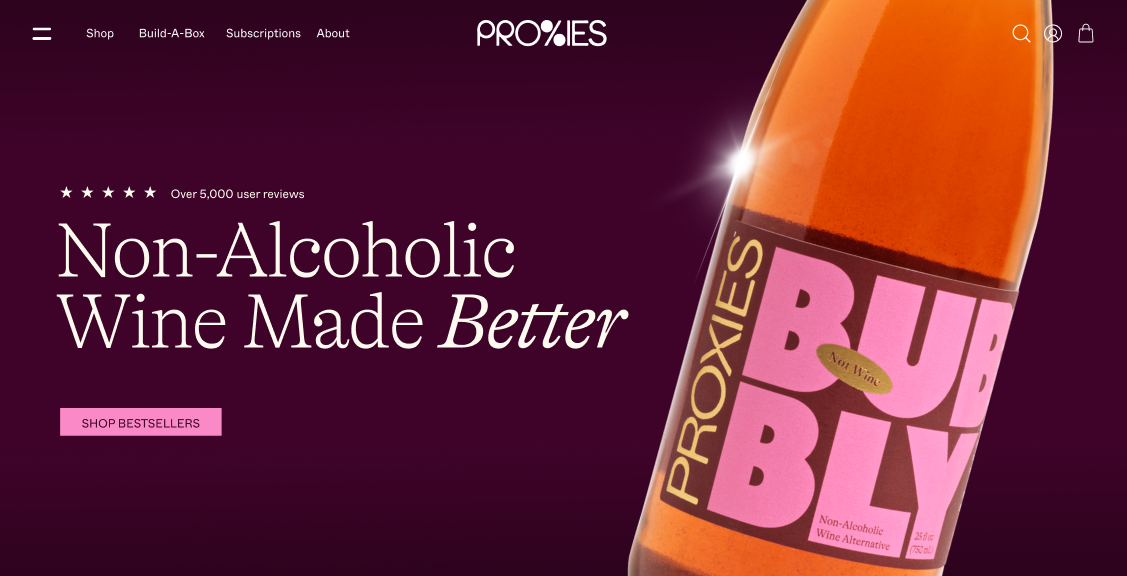Click 'Non-Alcoholic Wine Alternative' label text

(x=853, y=533)
